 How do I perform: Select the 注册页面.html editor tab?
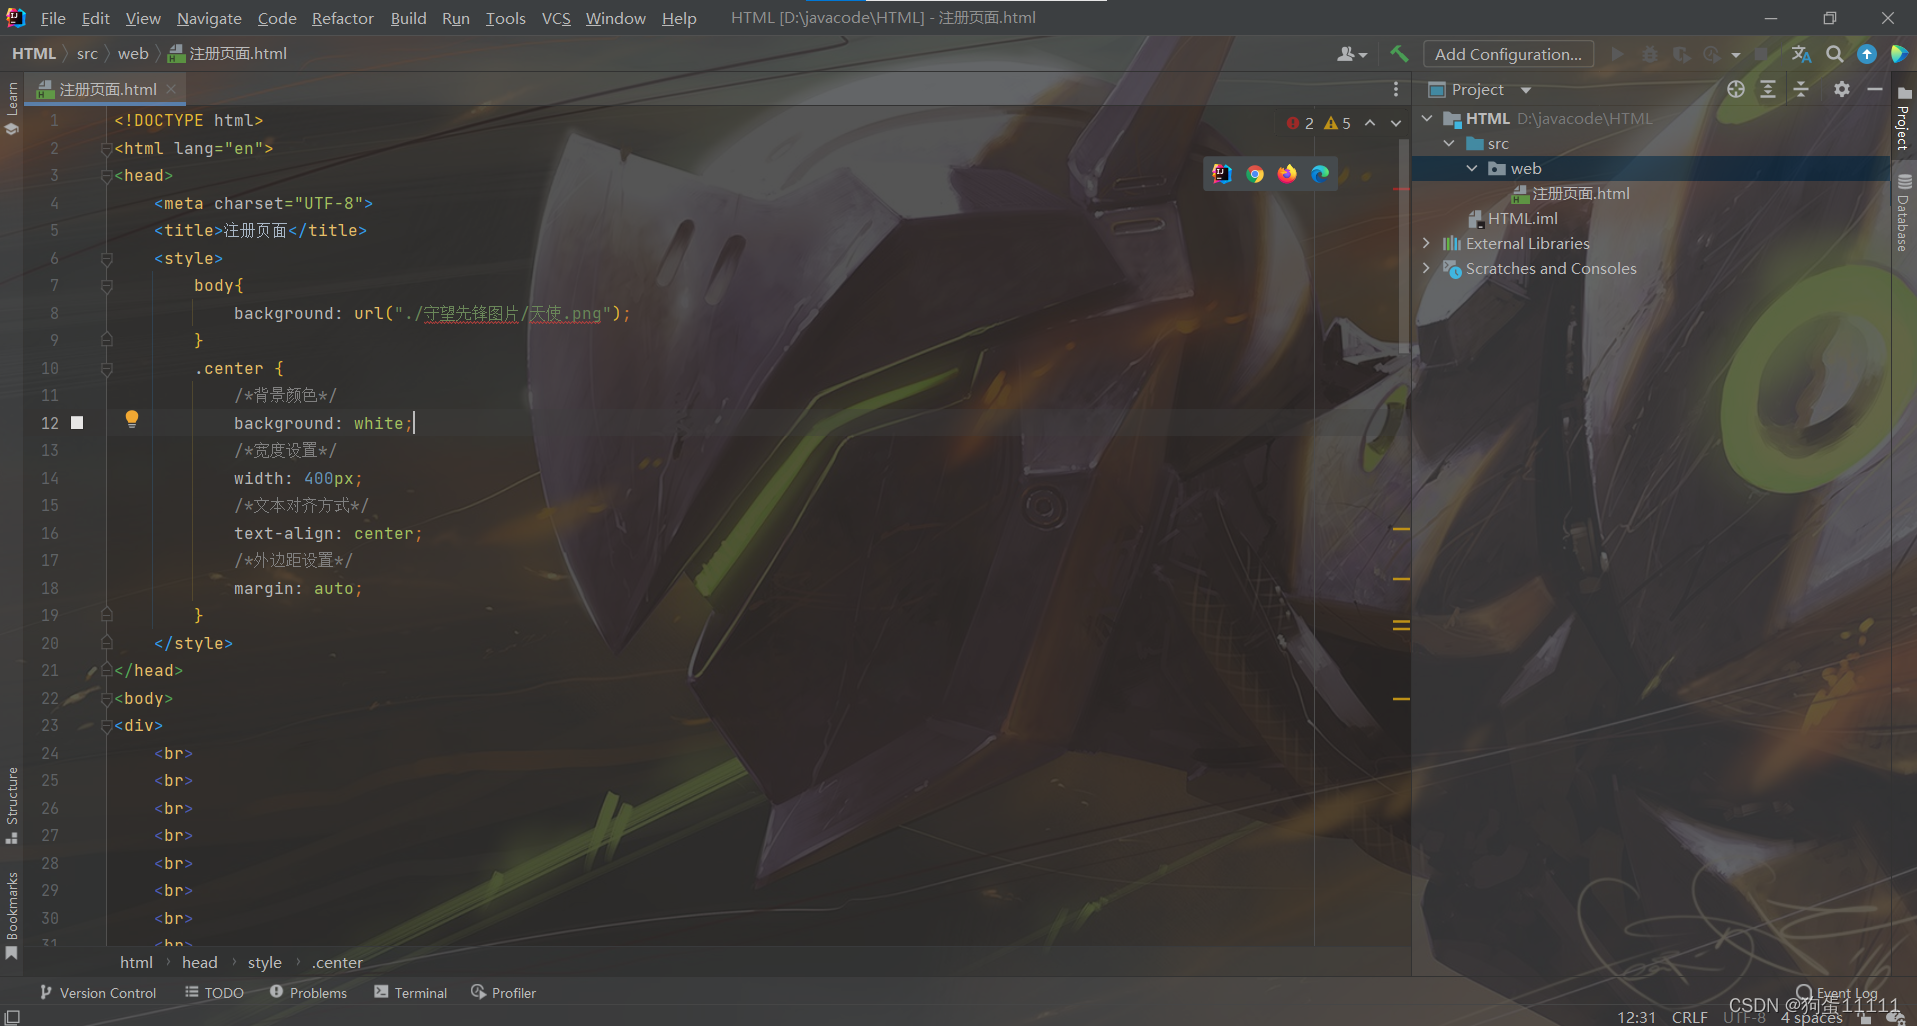(x=107, y=89)
